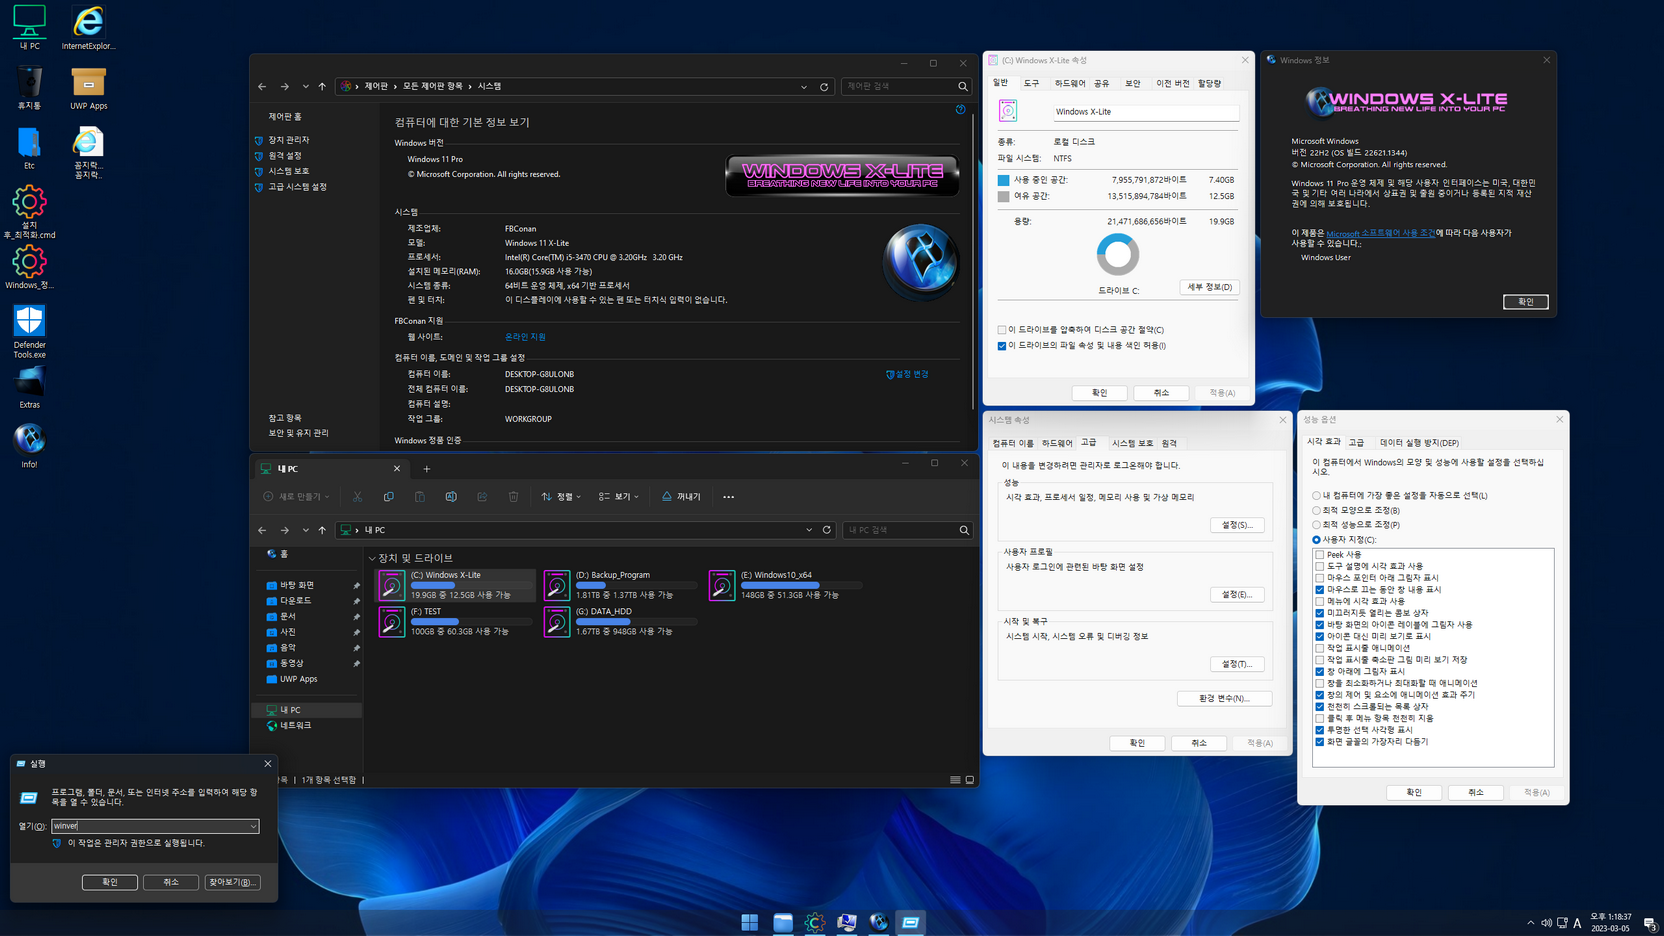Screen dimensions: 1664x936
Task: Click 세부 정보(D) button in C: properties
Action: (x=1209, y=287)
